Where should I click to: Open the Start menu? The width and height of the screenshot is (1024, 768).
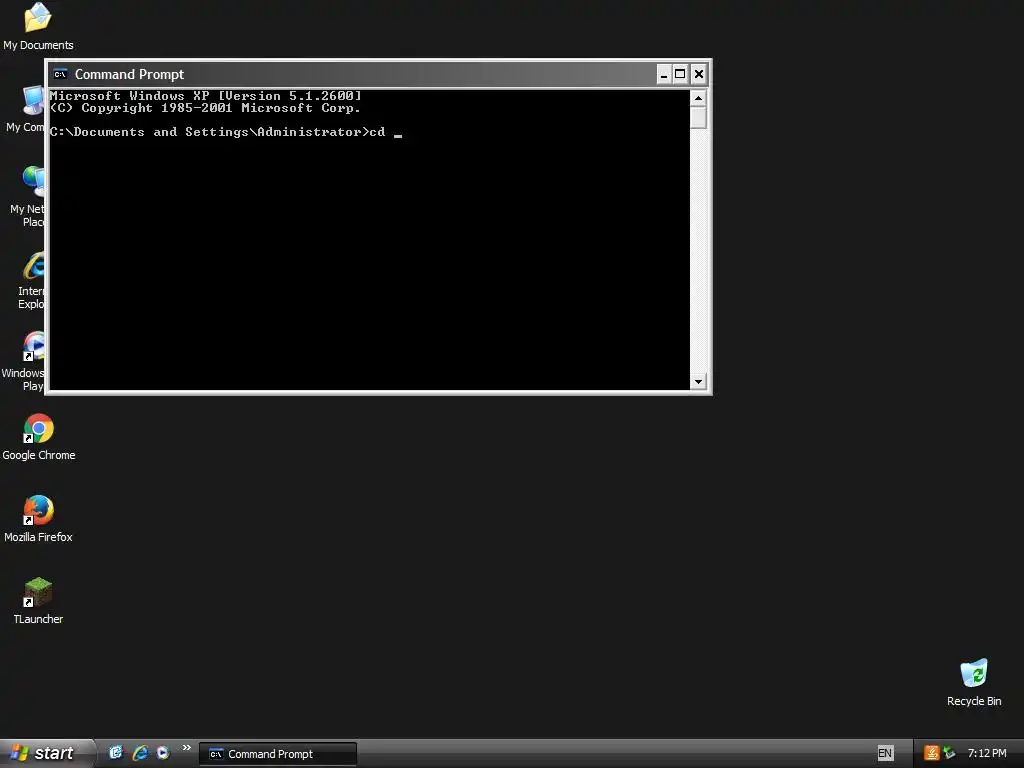pyautogui.click(x=46, y=753)
